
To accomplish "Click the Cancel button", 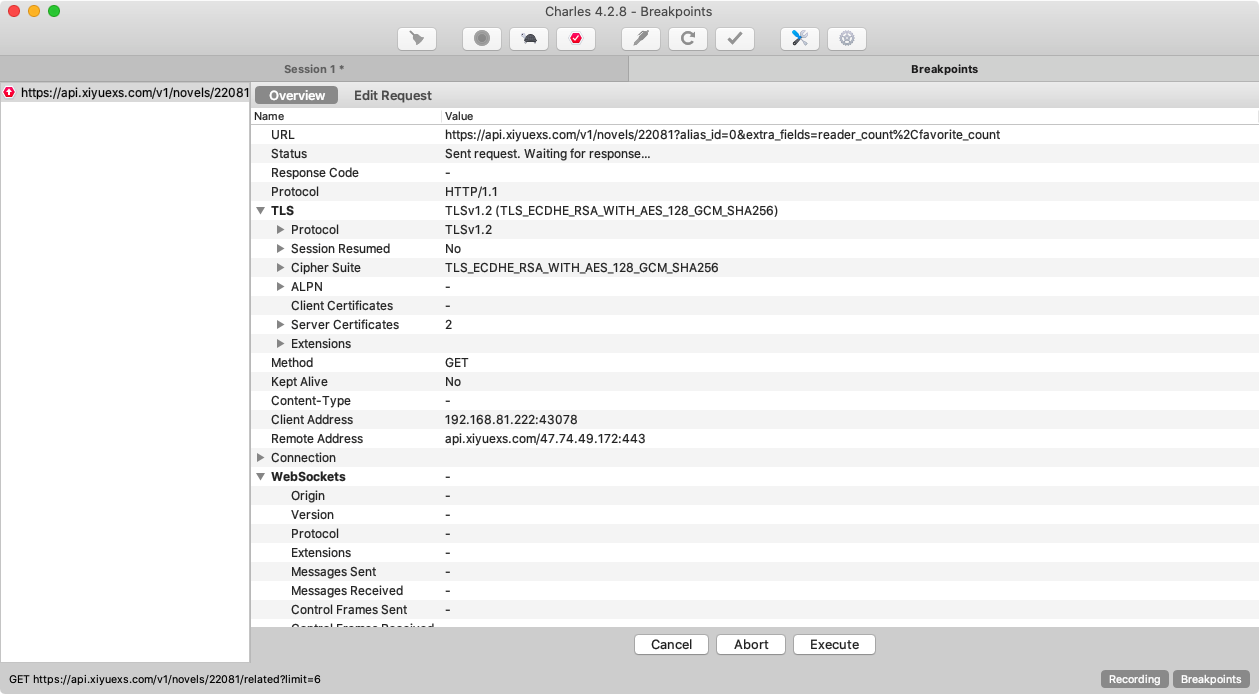I will click(x=672, y=644).
